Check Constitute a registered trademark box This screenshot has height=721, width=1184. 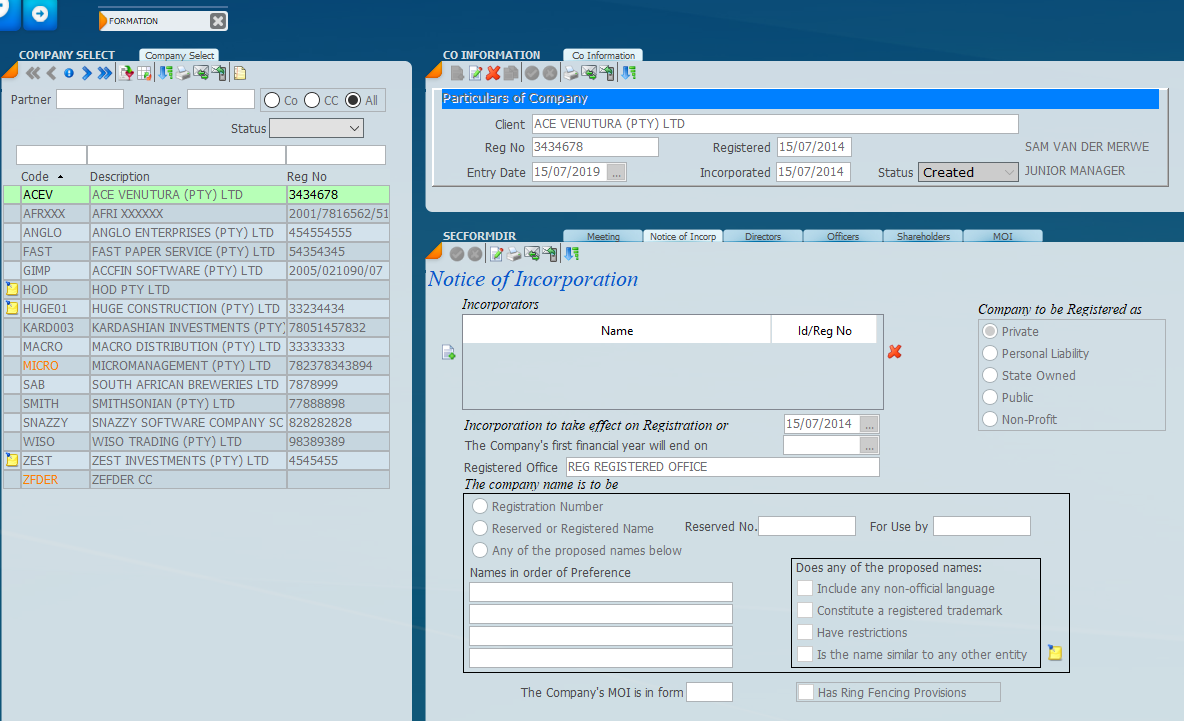(806, 610)
